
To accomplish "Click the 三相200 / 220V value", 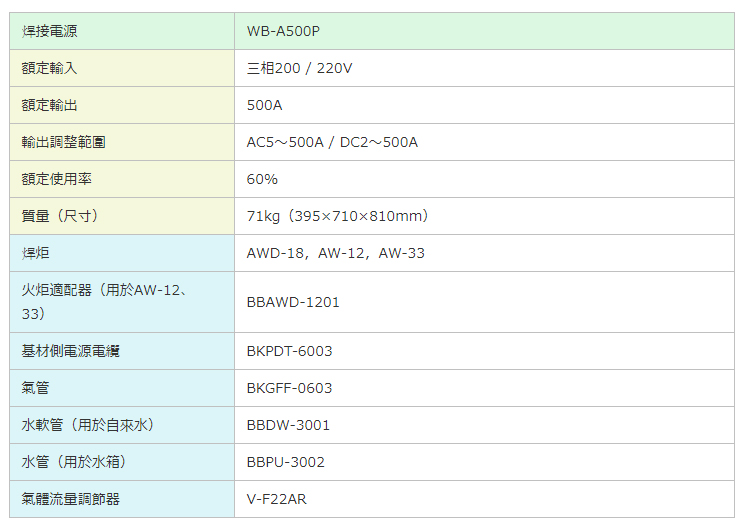I will [x=299, y=68].
